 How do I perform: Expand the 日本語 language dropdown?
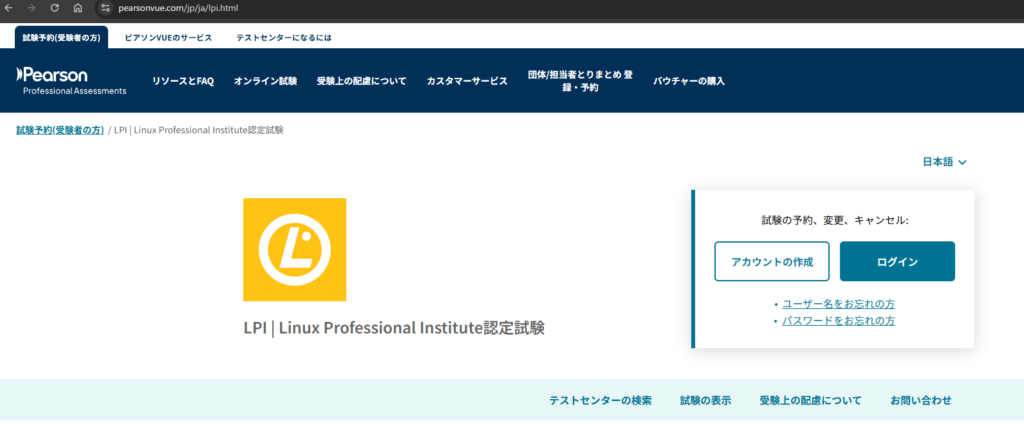click(x=944, y=162)
